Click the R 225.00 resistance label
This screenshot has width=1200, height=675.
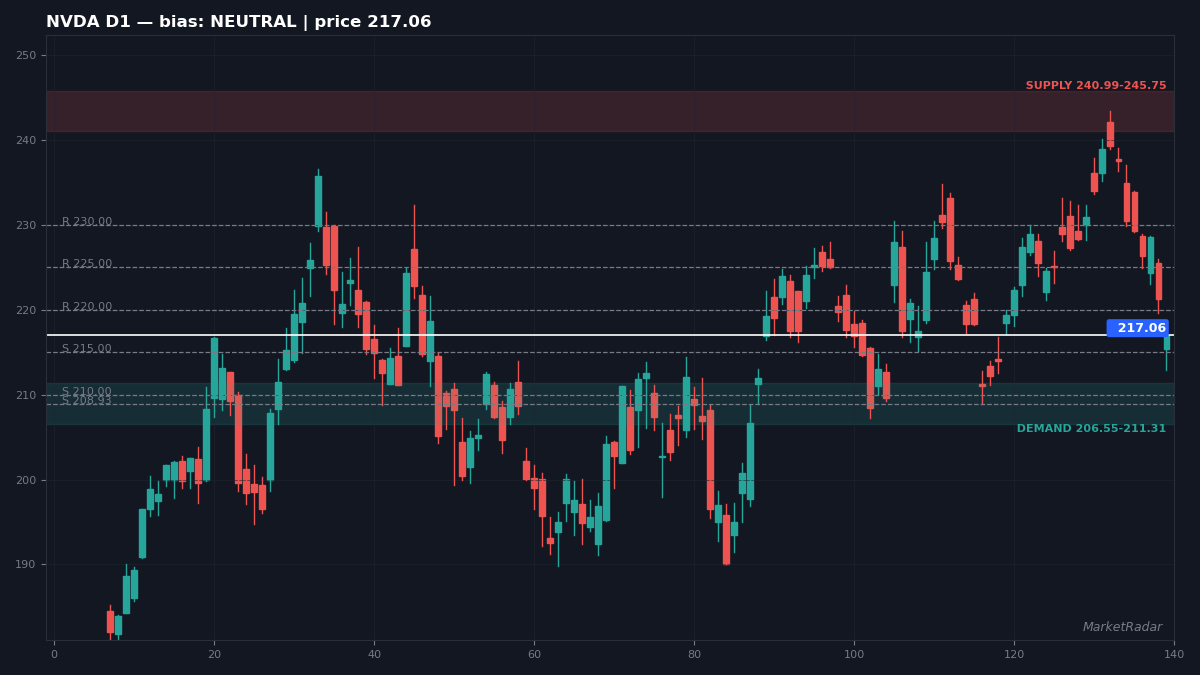[x=87, y=264]
